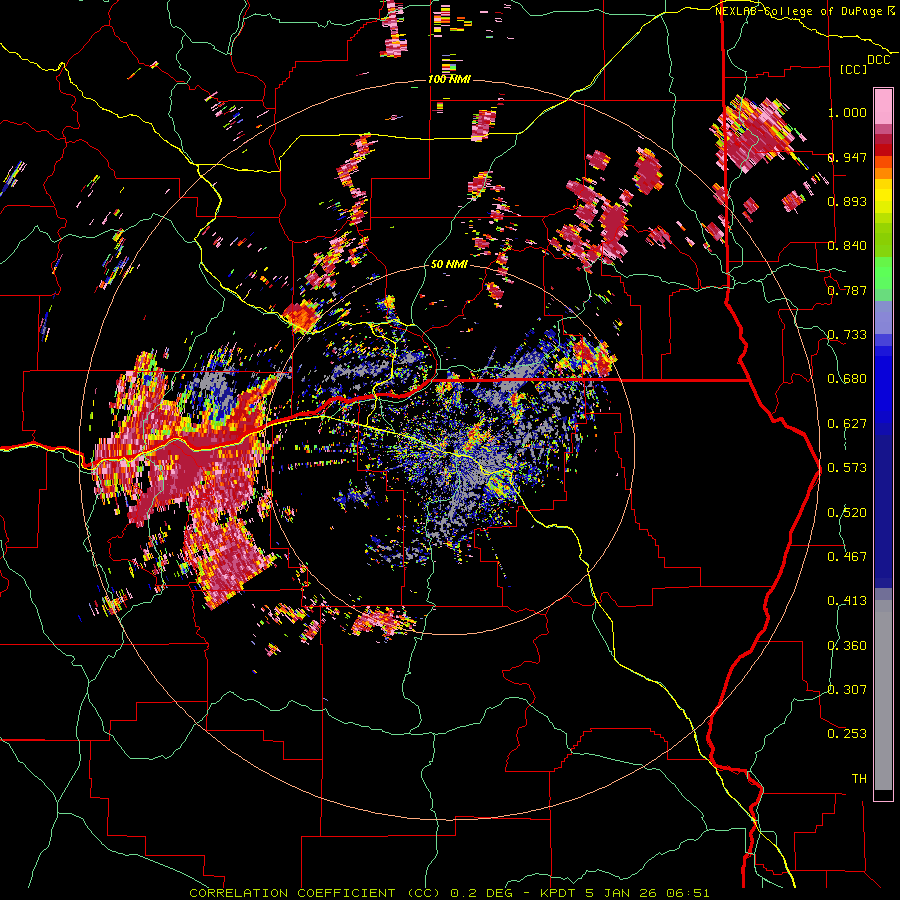The width and height of the screenshot is (900, 900).
Task: Click the 100 NMI range ring label
Action: [x=449, y=79]
